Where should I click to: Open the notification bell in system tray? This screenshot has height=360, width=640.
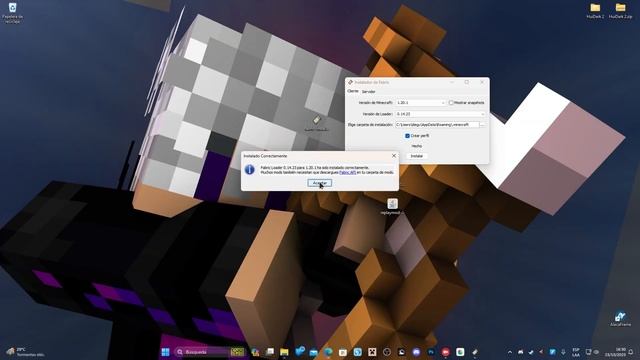coord(631,352)
